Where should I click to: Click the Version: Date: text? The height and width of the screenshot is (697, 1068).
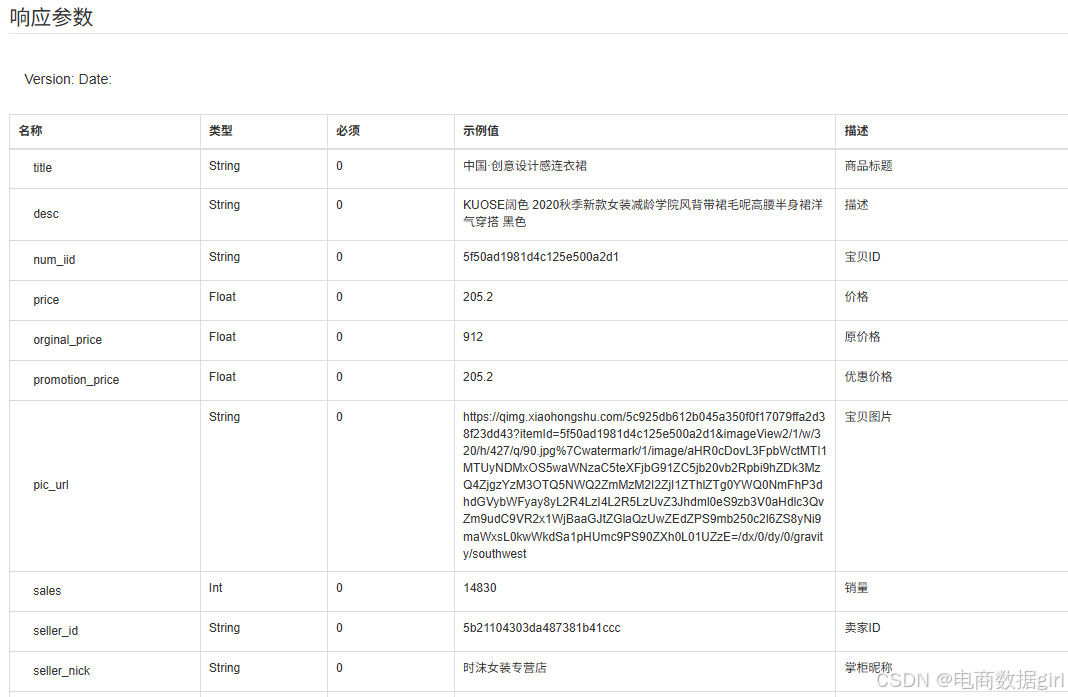click(68, 79)
